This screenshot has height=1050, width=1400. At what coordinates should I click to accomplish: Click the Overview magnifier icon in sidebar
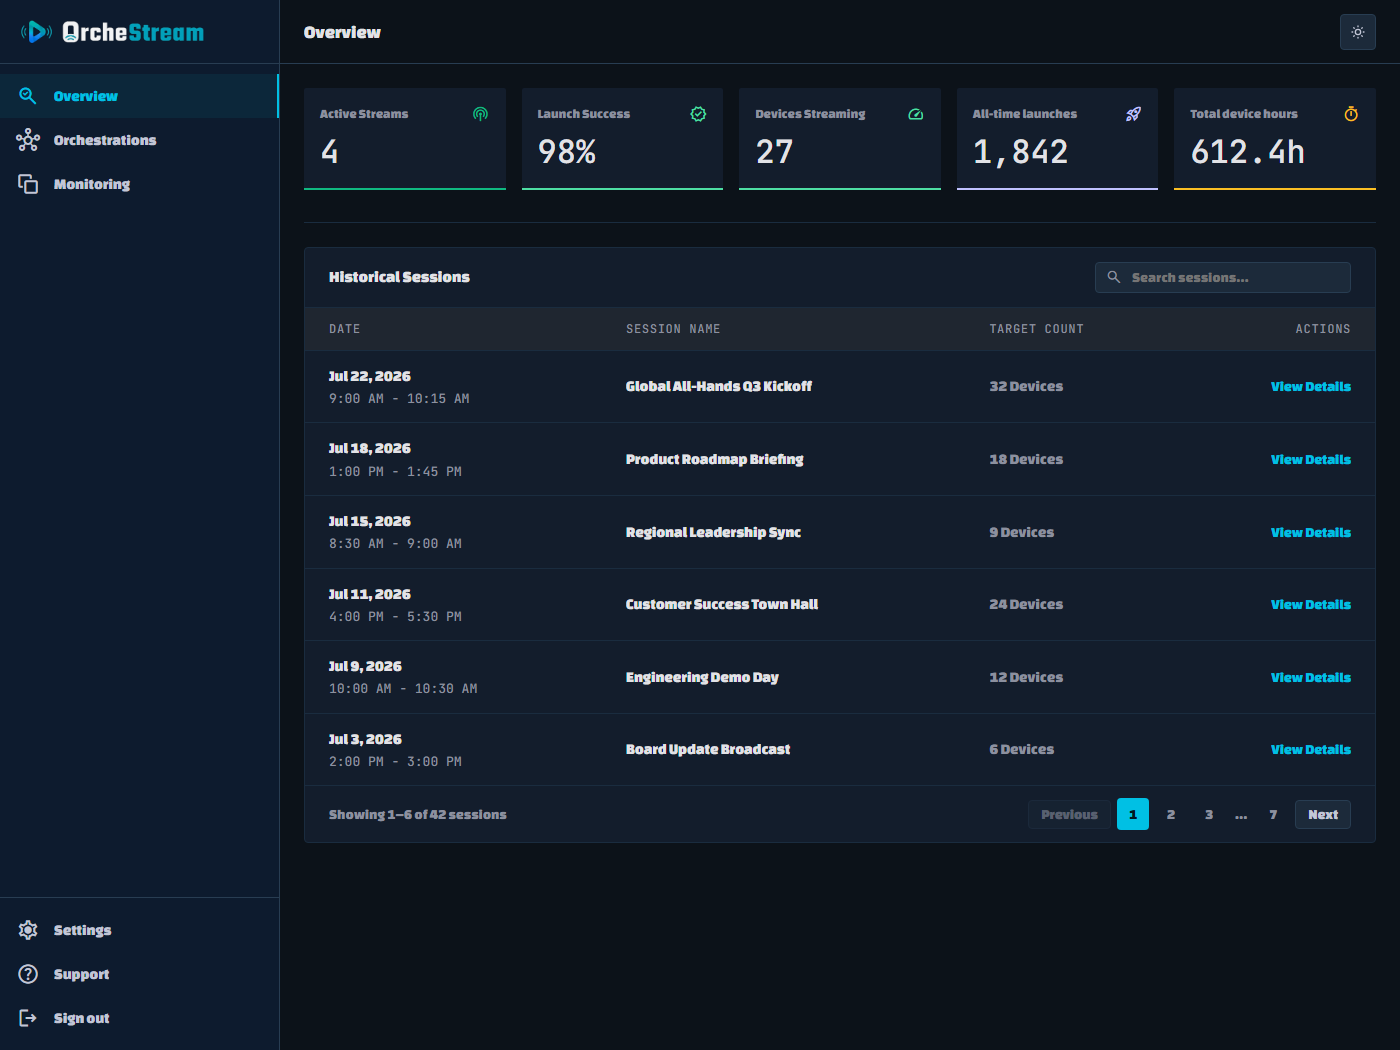pyautogui.click(x=28, y=96)
